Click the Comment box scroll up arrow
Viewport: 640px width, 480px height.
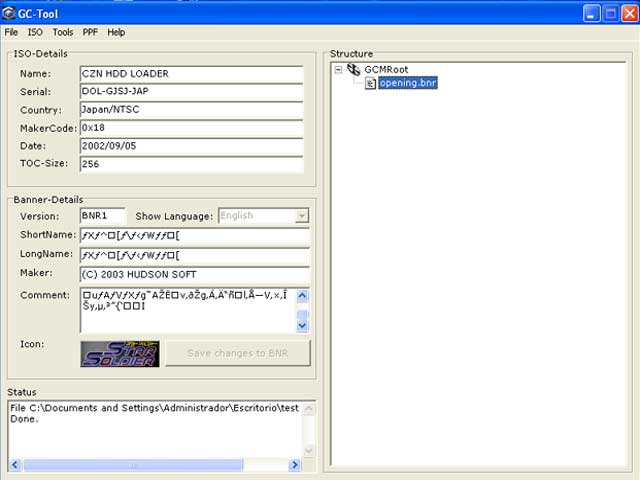click(302, 296)
